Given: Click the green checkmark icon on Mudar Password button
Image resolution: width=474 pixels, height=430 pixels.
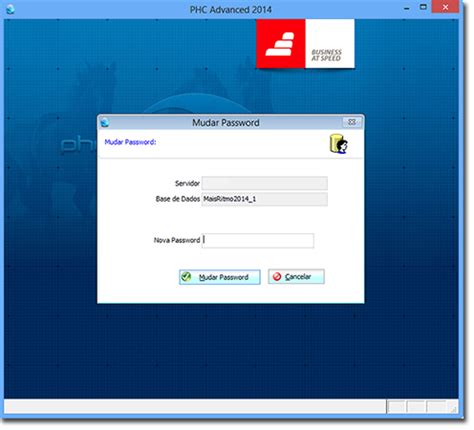Looking at the screenshot, I should (x=186, y=277).
